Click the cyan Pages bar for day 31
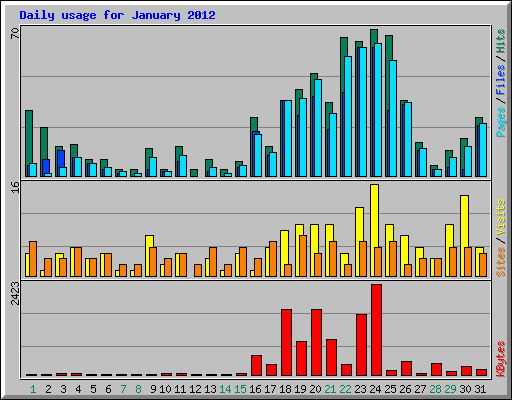Image resolution: width=512 pixels, height=400 pixels. coord(483,150)
